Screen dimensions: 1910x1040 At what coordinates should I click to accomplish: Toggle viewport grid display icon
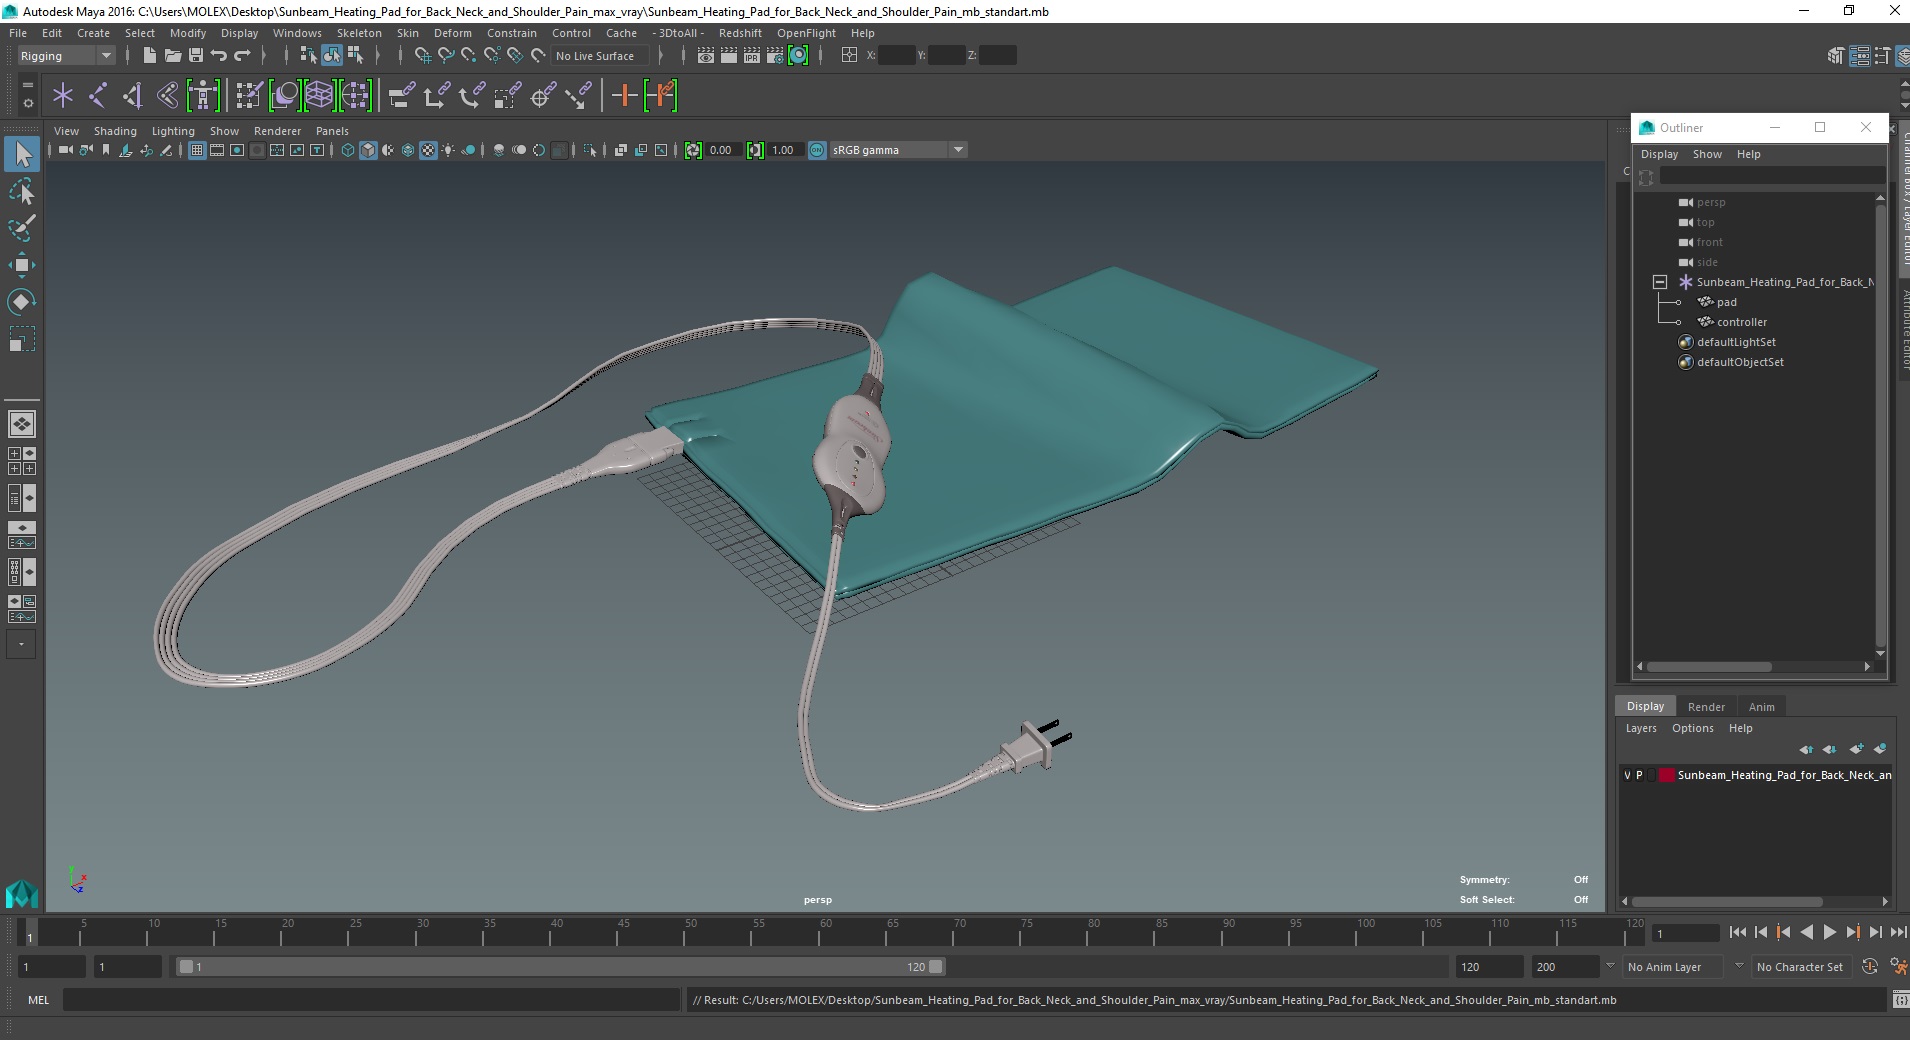pos(197,150)
